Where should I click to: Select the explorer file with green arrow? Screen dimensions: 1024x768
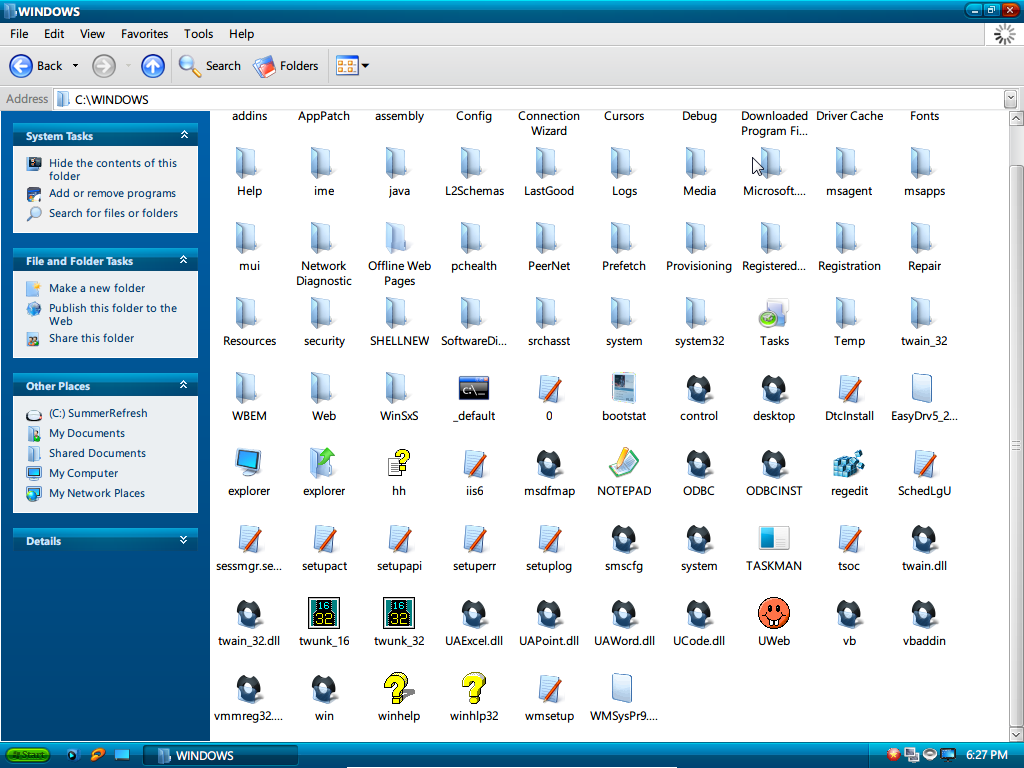pos(324,463)
